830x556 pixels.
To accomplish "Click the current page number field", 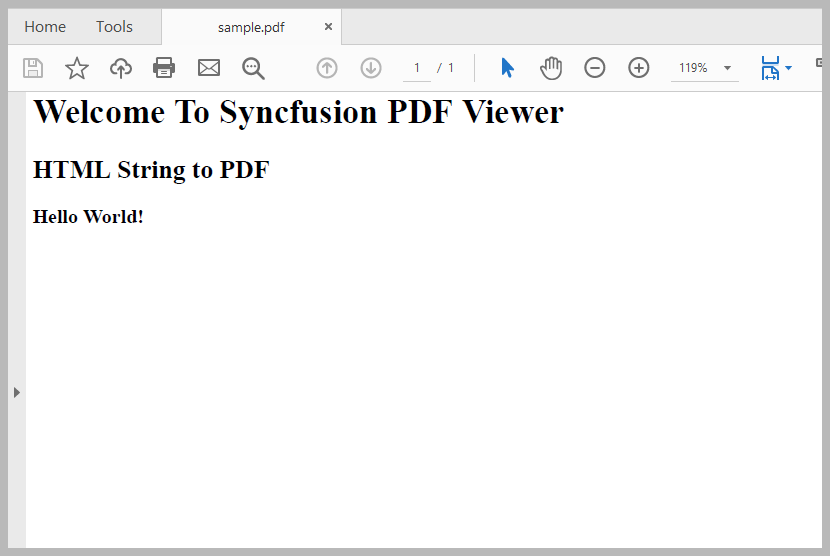I will (417, 68).
